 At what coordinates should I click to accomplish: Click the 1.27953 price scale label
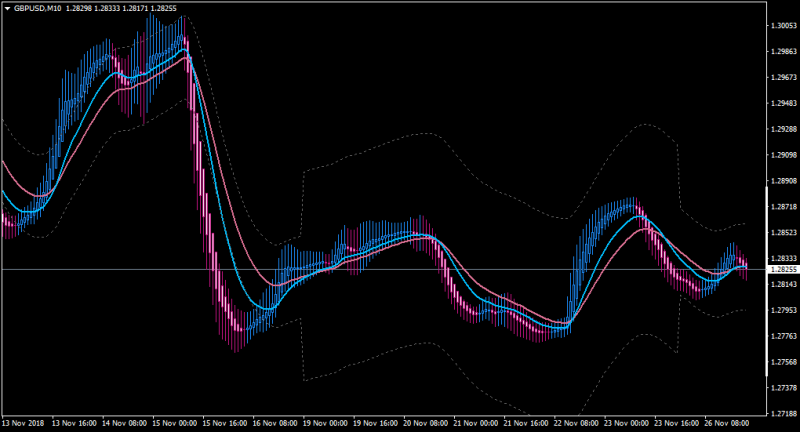click(784, 310)
